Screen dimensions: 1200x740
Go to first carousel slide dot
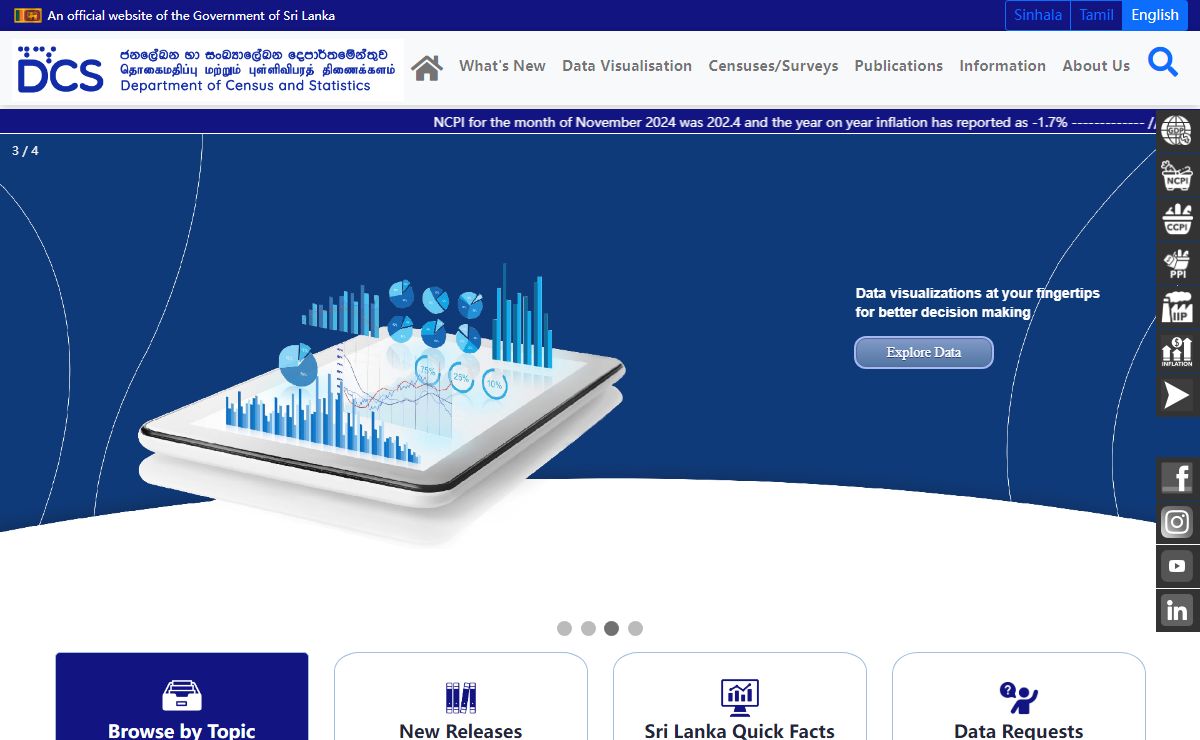tap(564, 628)
